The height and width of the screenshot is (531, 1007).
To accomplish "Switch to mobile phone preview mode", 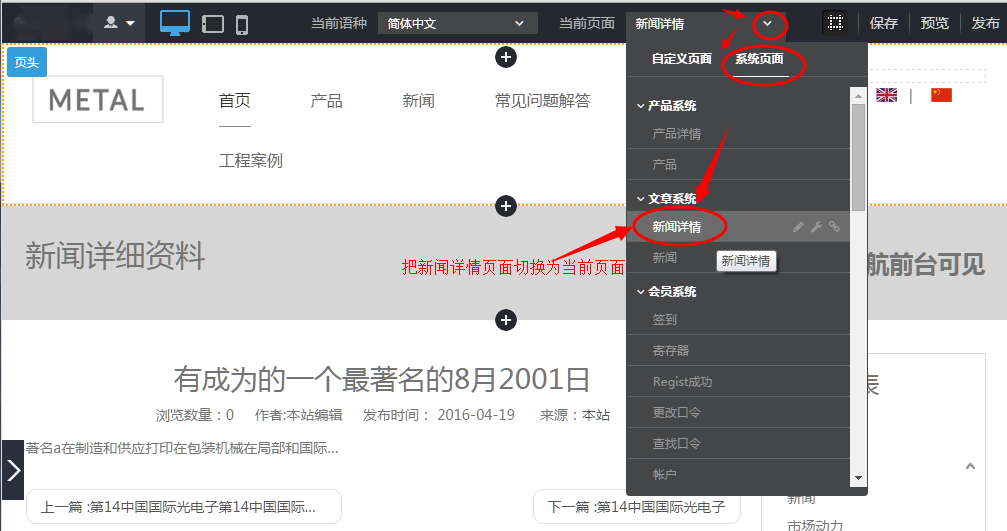I will pyautogui.click(x=242, y=23).
